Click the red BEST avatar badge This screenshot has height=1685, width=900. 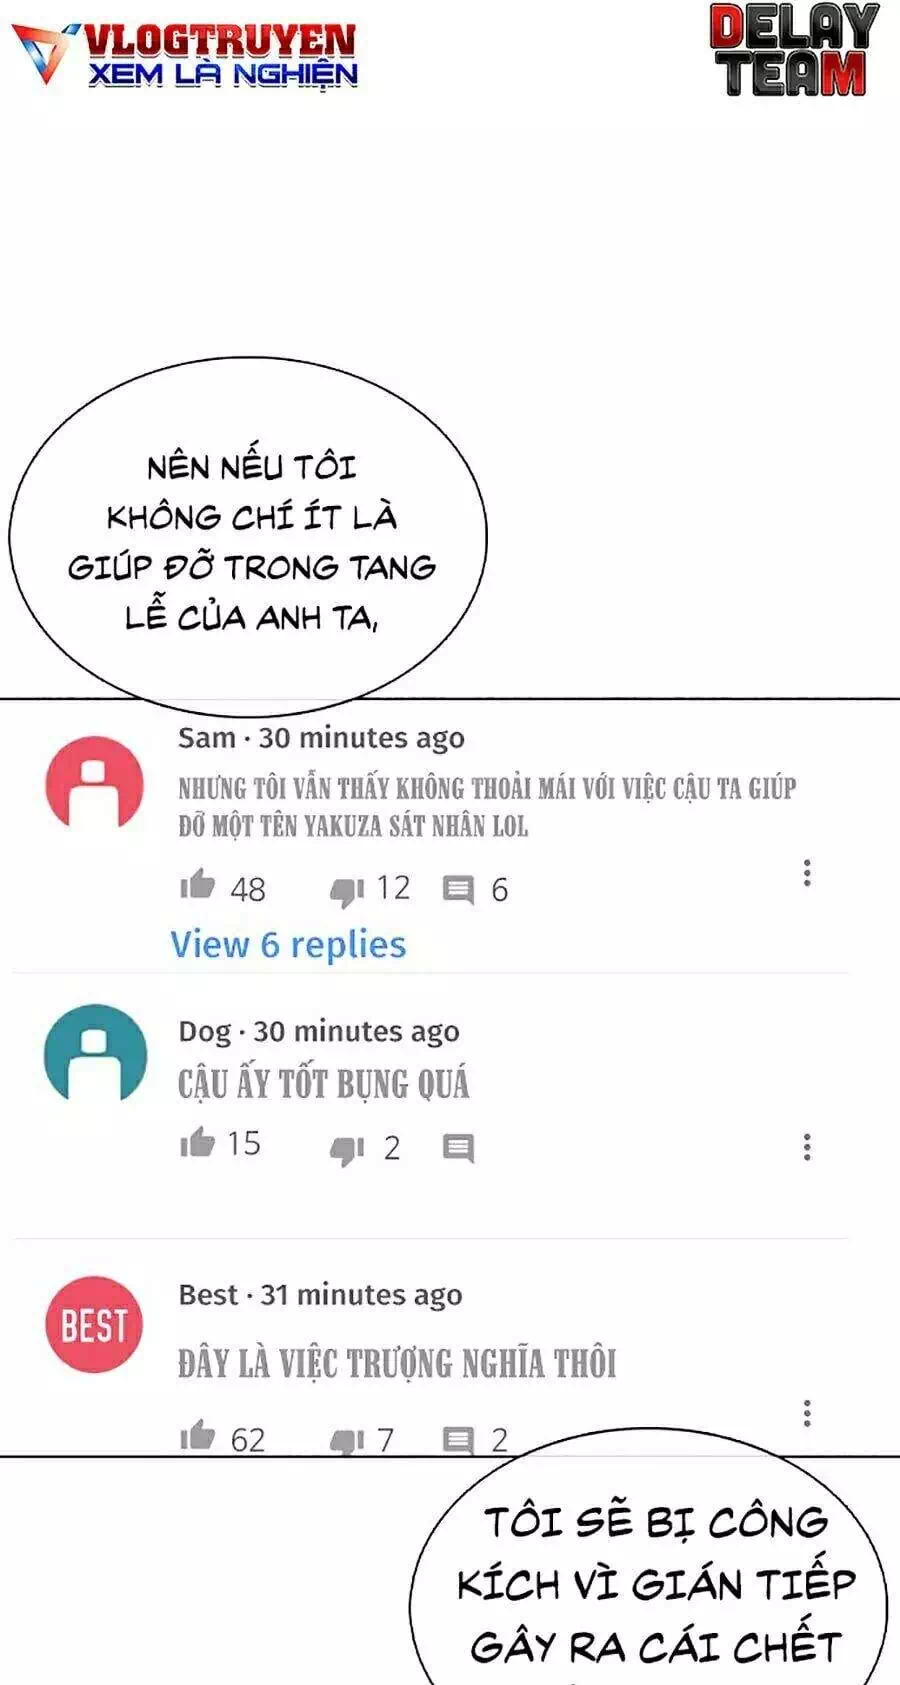pyautogui.click(x=95, y=1325)
